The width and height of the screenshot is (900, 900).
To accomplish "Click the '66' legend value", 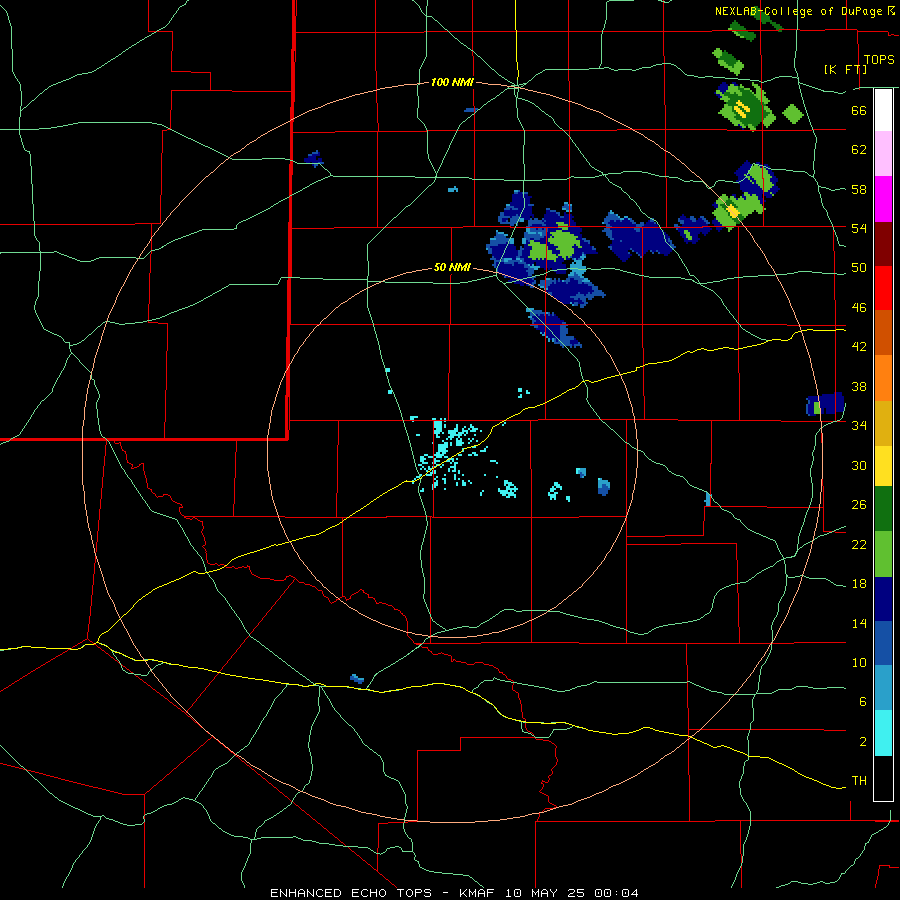I will (859, 110).
